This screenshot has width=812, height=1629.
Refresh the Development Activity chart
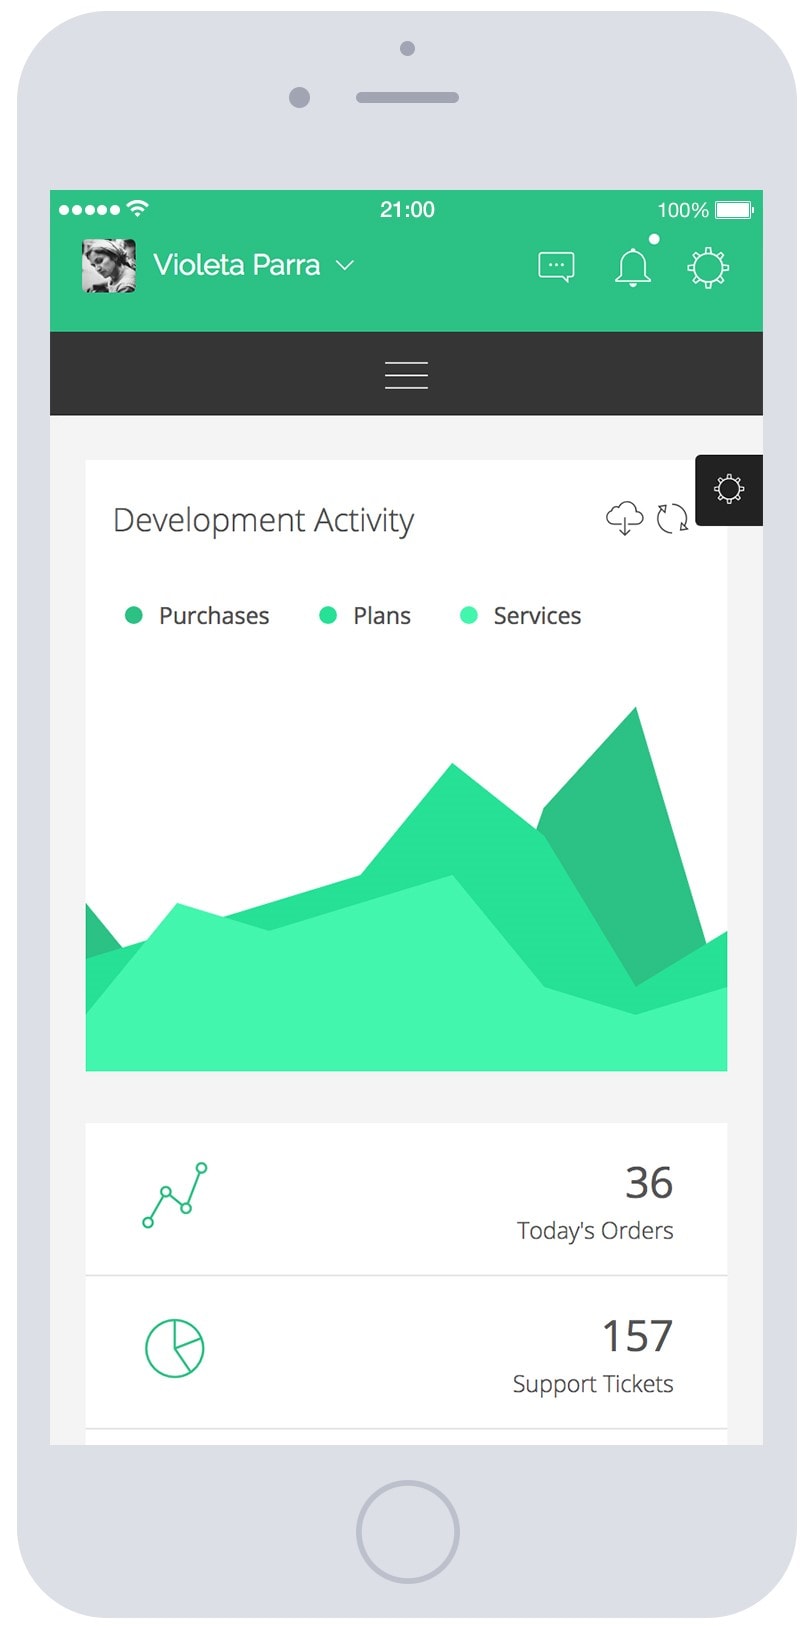pos(672,518)
